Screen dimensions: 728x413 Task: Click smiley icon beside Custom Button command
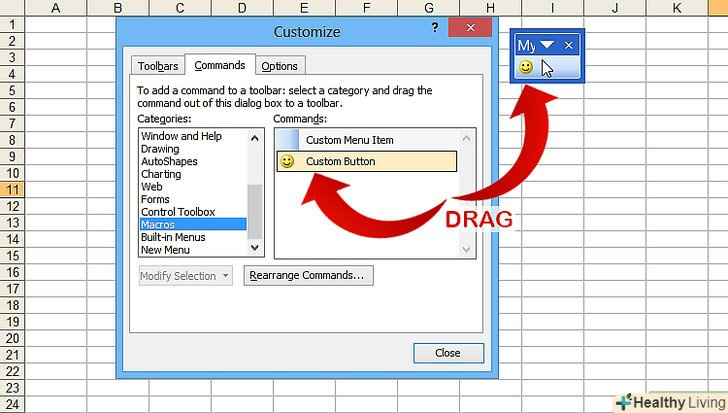point(287,161)
